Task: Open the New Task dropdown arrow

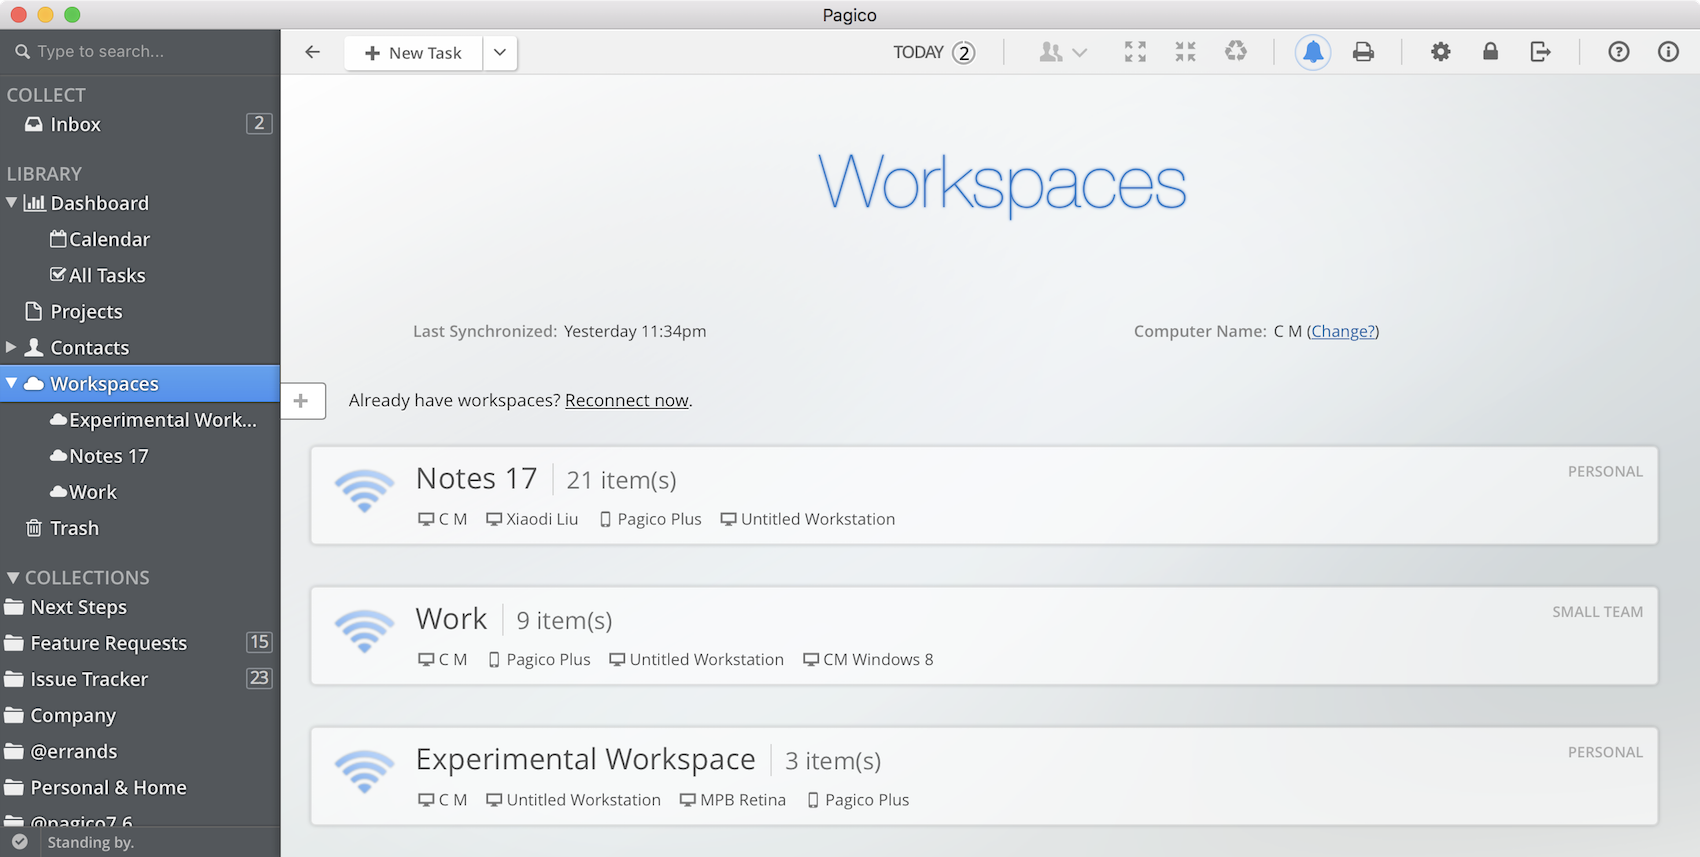Action: (x=500, y=52)
